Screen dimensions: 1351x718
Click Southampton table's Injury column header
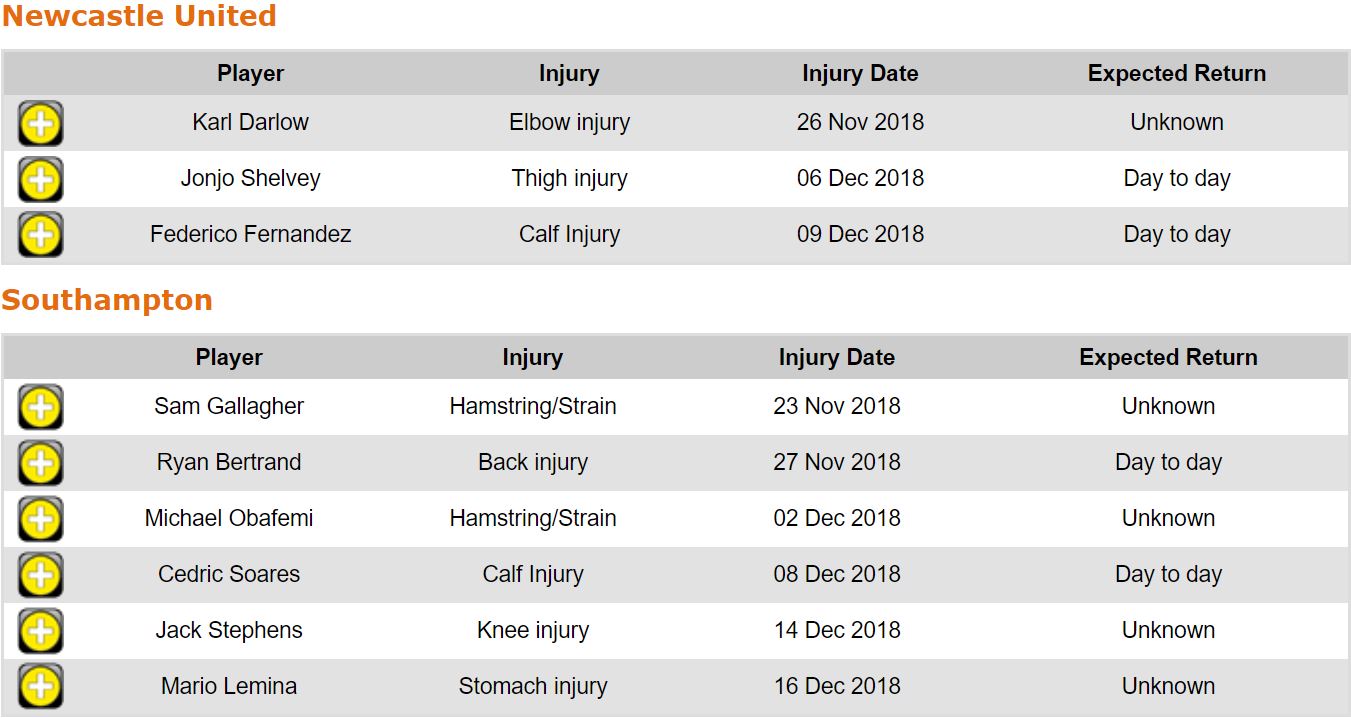pos(532,358)
